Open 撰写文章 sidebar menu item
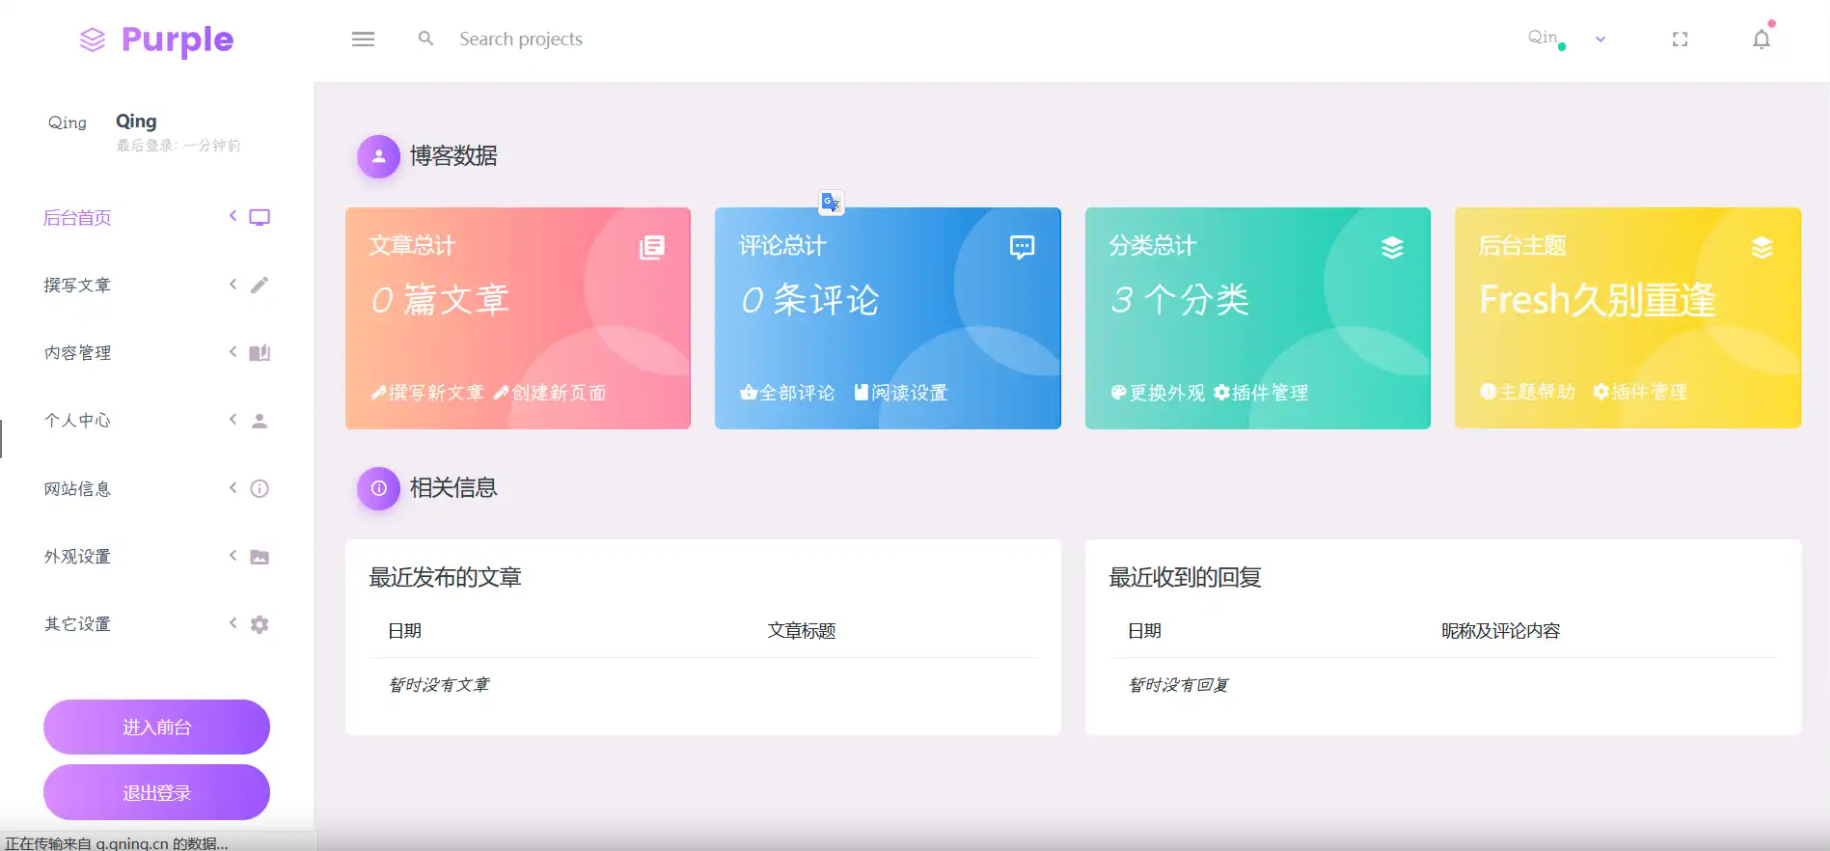Viewport: 1830px width, 851px height. pyautogui.click(x=77, y=285)
